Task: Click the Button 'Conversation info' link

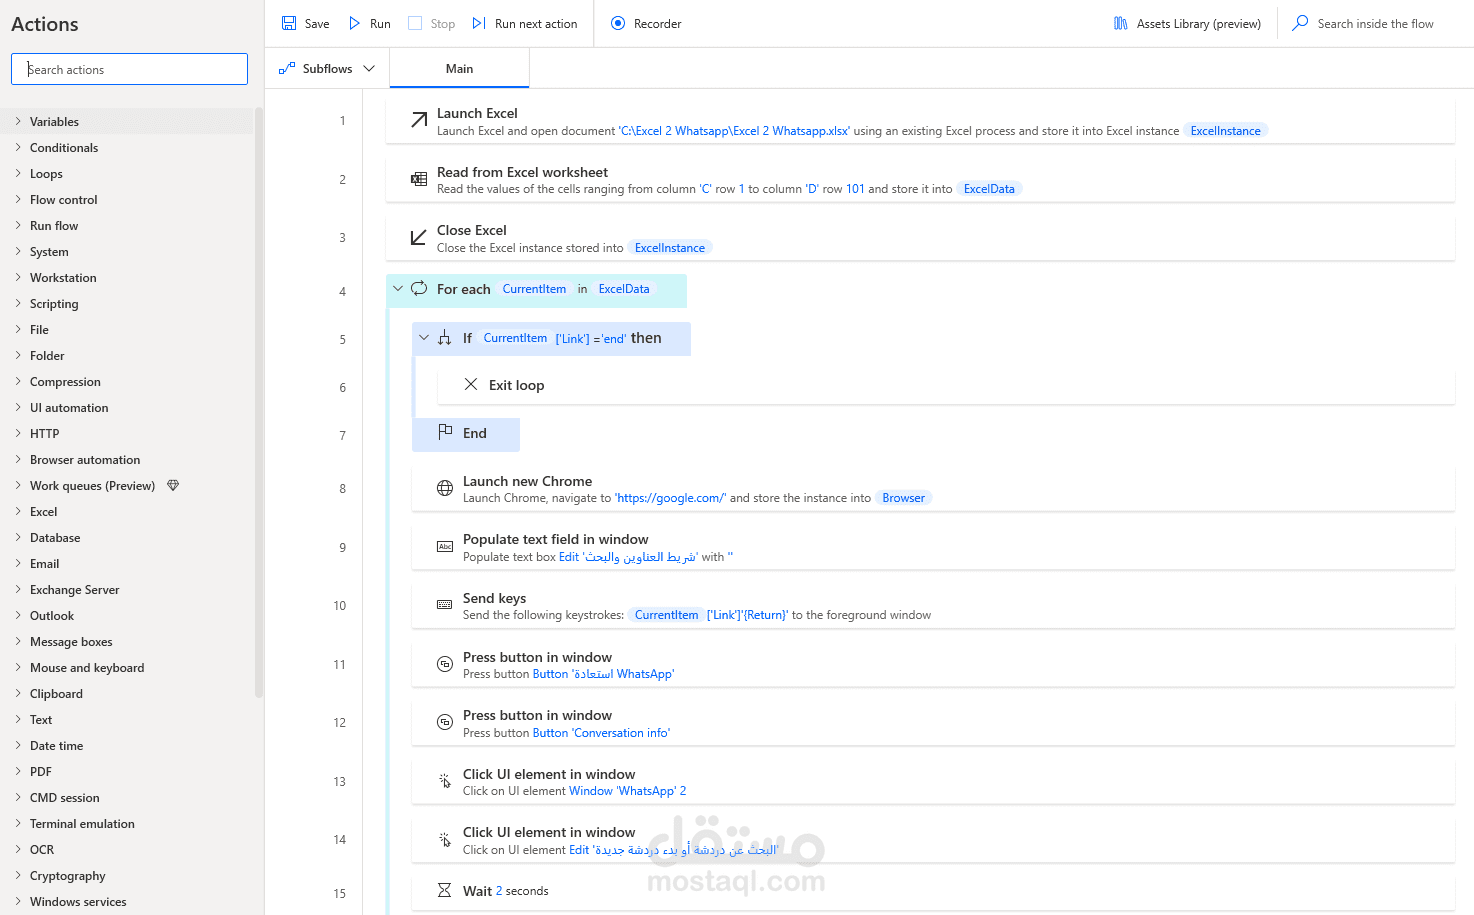Action: [x=601, y=733]
